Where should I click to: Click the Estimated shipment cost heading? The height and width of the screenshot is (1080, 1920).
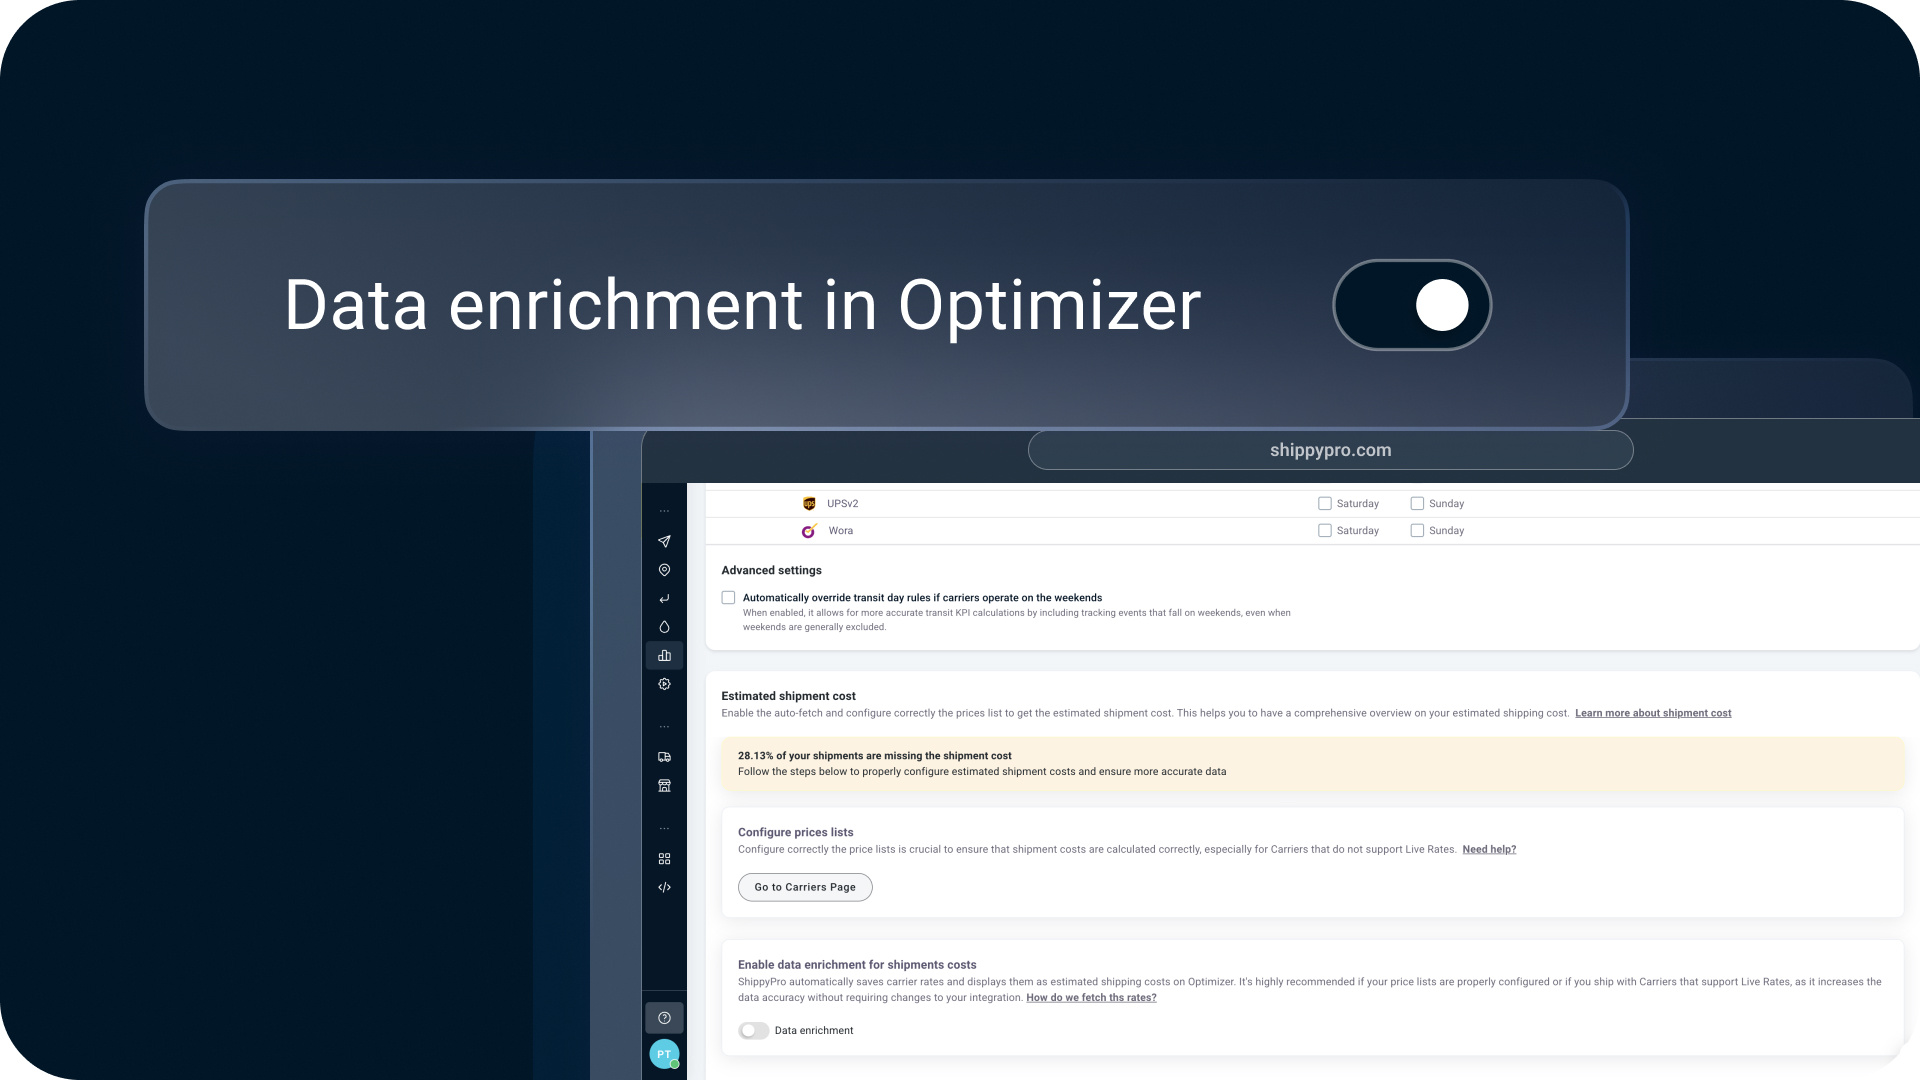[788, 696]
